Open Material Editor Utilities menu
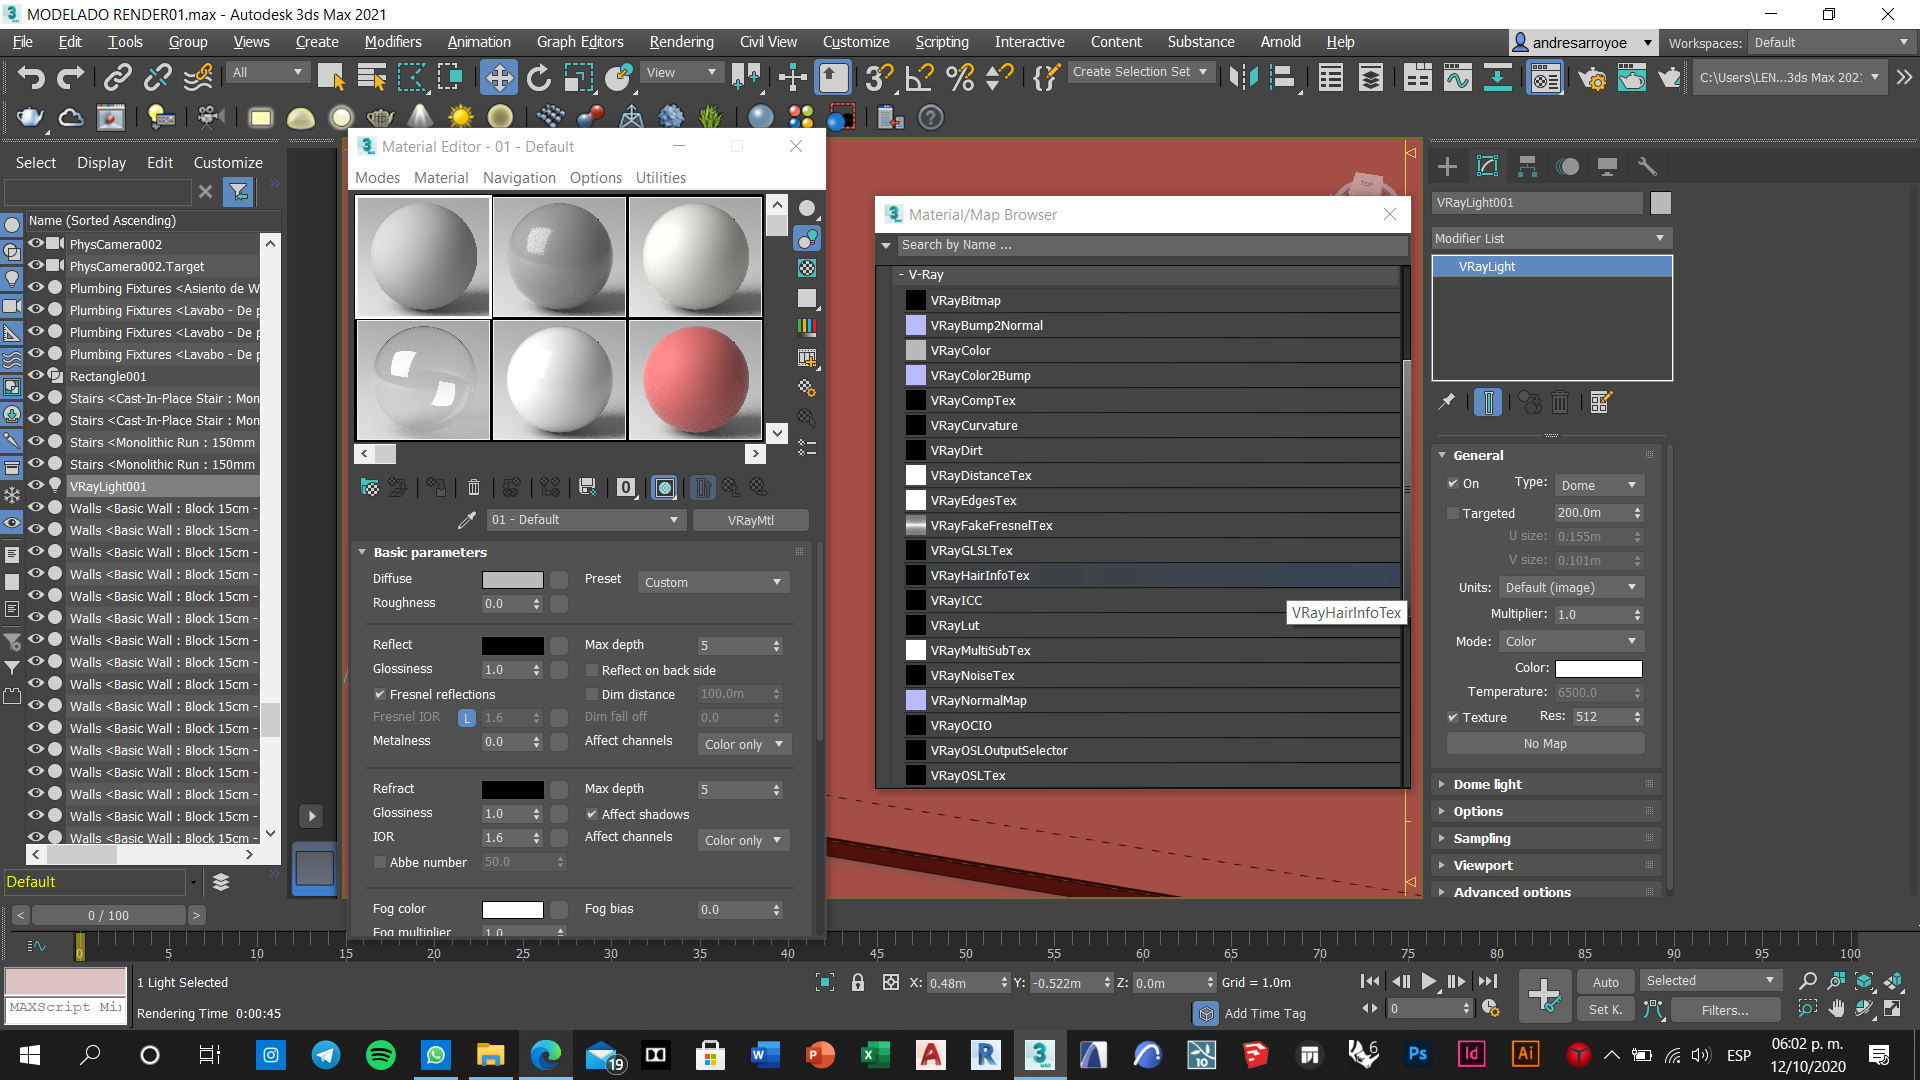The width and height of the screenshot is (1920, 1080). pyautogui.click(x=661, y=178)
